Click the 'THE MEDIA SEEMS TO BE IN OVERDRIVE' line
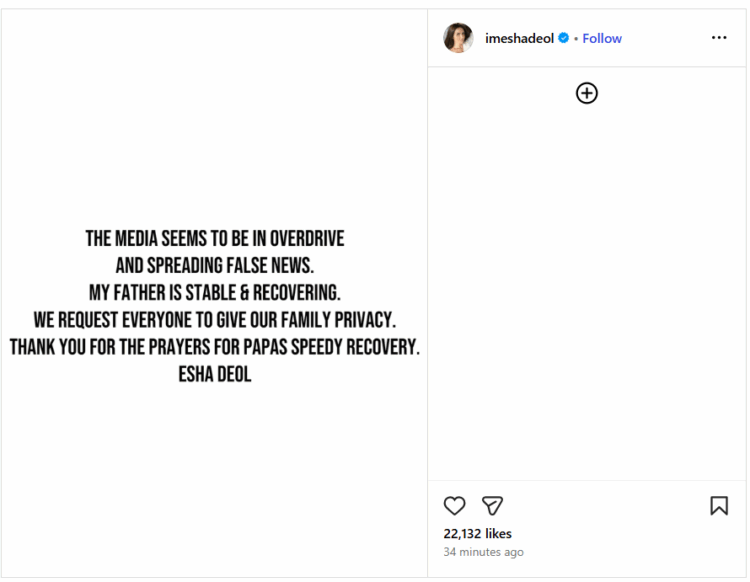750x582 pixels. 214,239
